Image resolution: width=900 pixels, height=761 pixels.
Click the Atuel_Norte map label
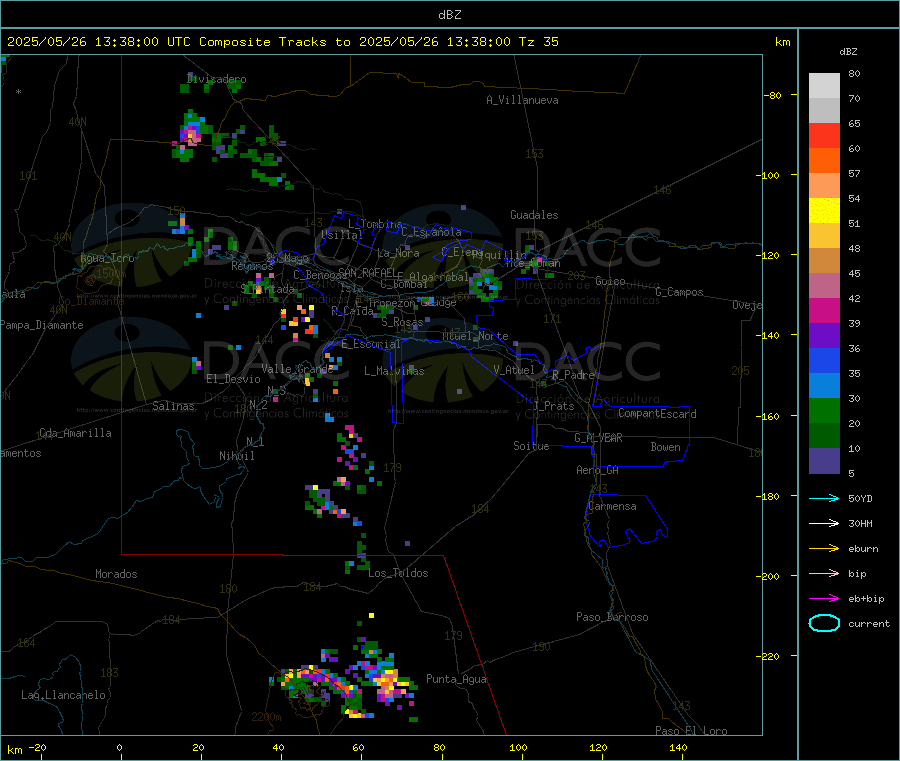[x=475, y=336]
